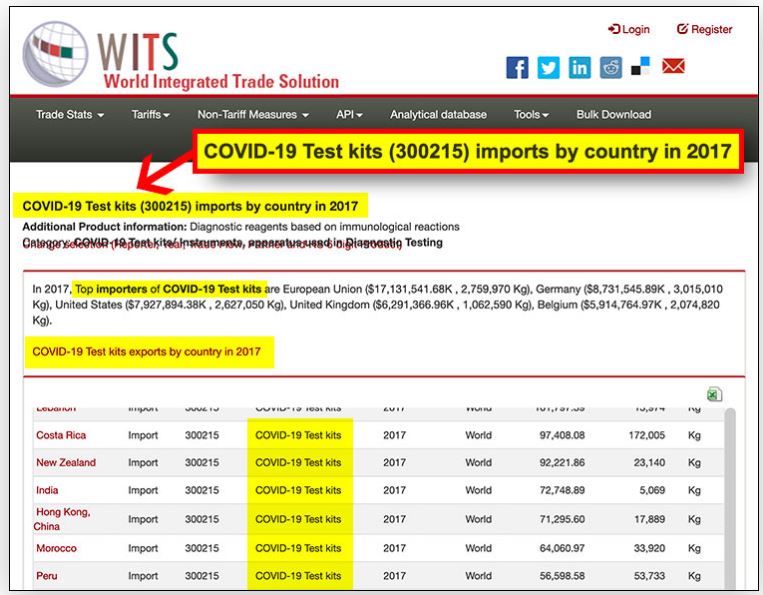Share page on LinkedIn icon
The width and height of the screenshot is (763, 595).
coord(580,68)
